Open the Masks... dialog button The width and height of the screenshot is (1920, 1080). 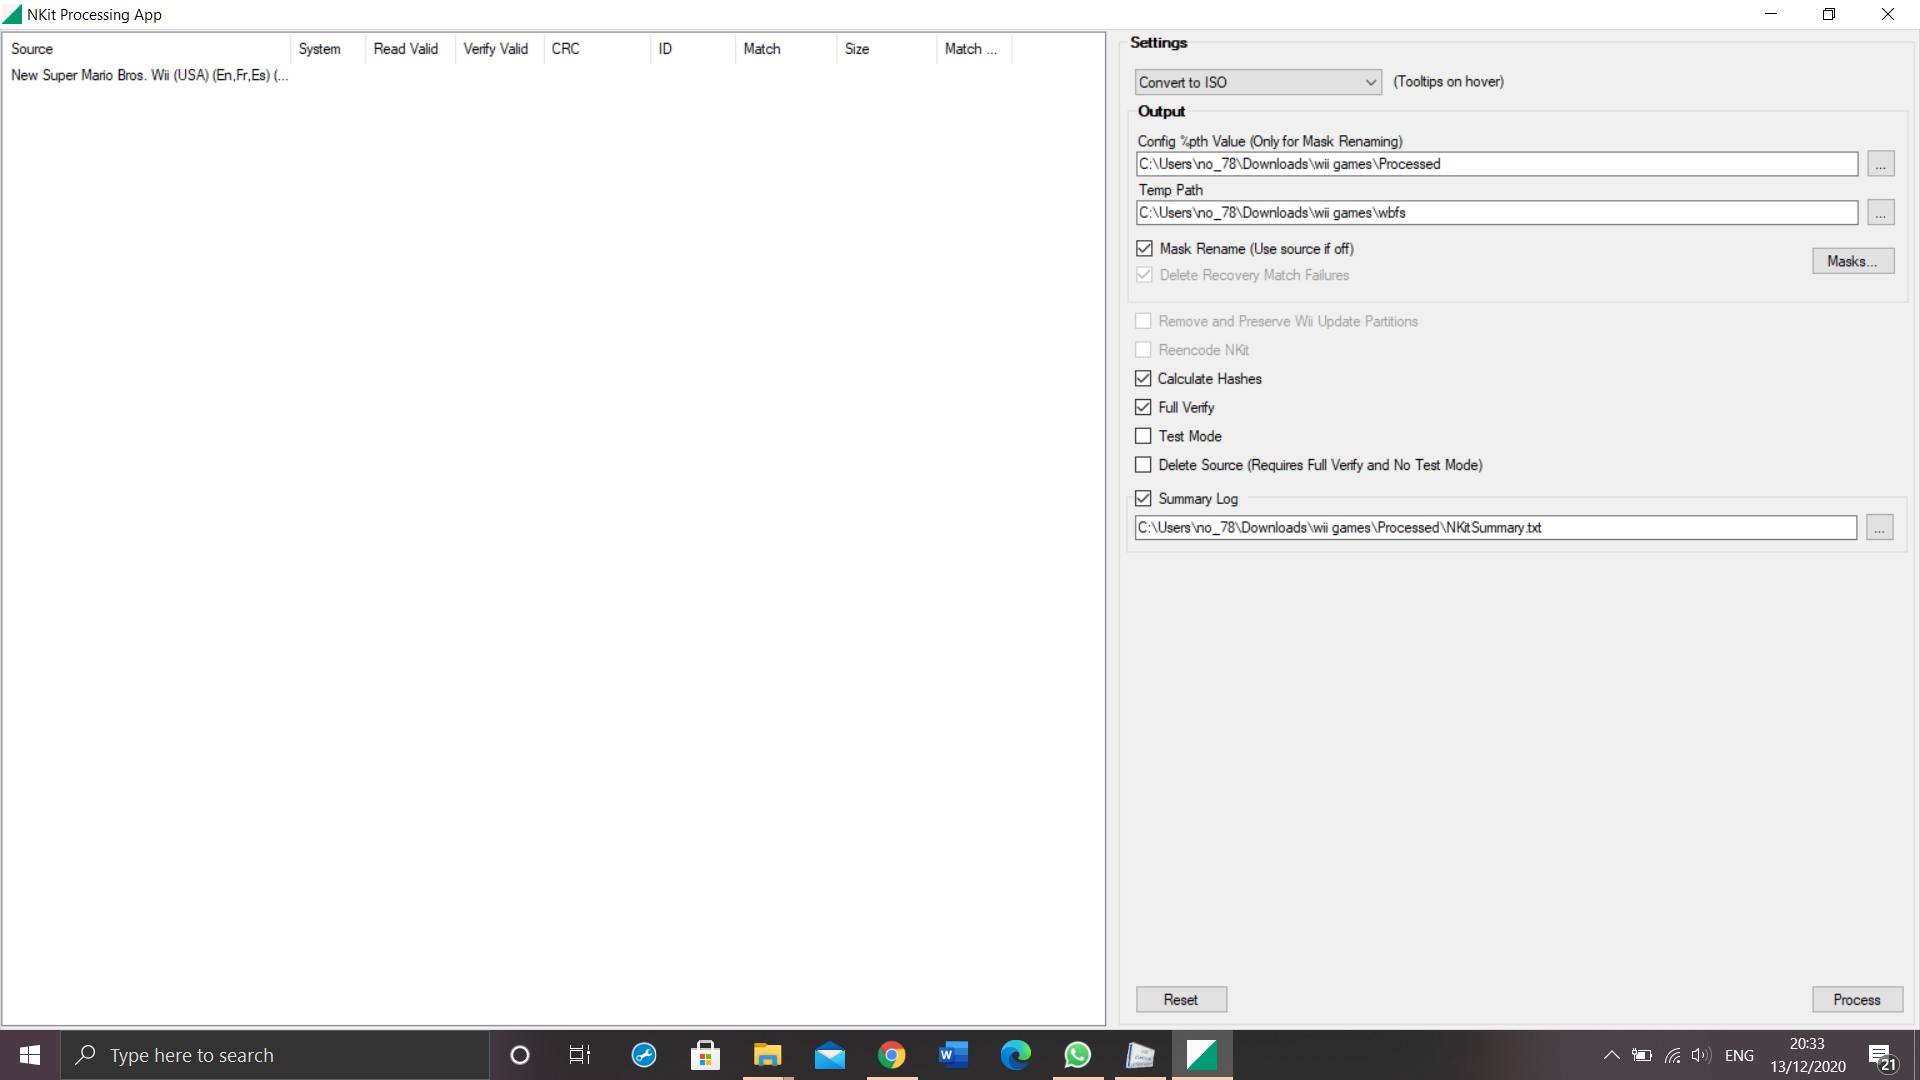[x=1853, y=261]
